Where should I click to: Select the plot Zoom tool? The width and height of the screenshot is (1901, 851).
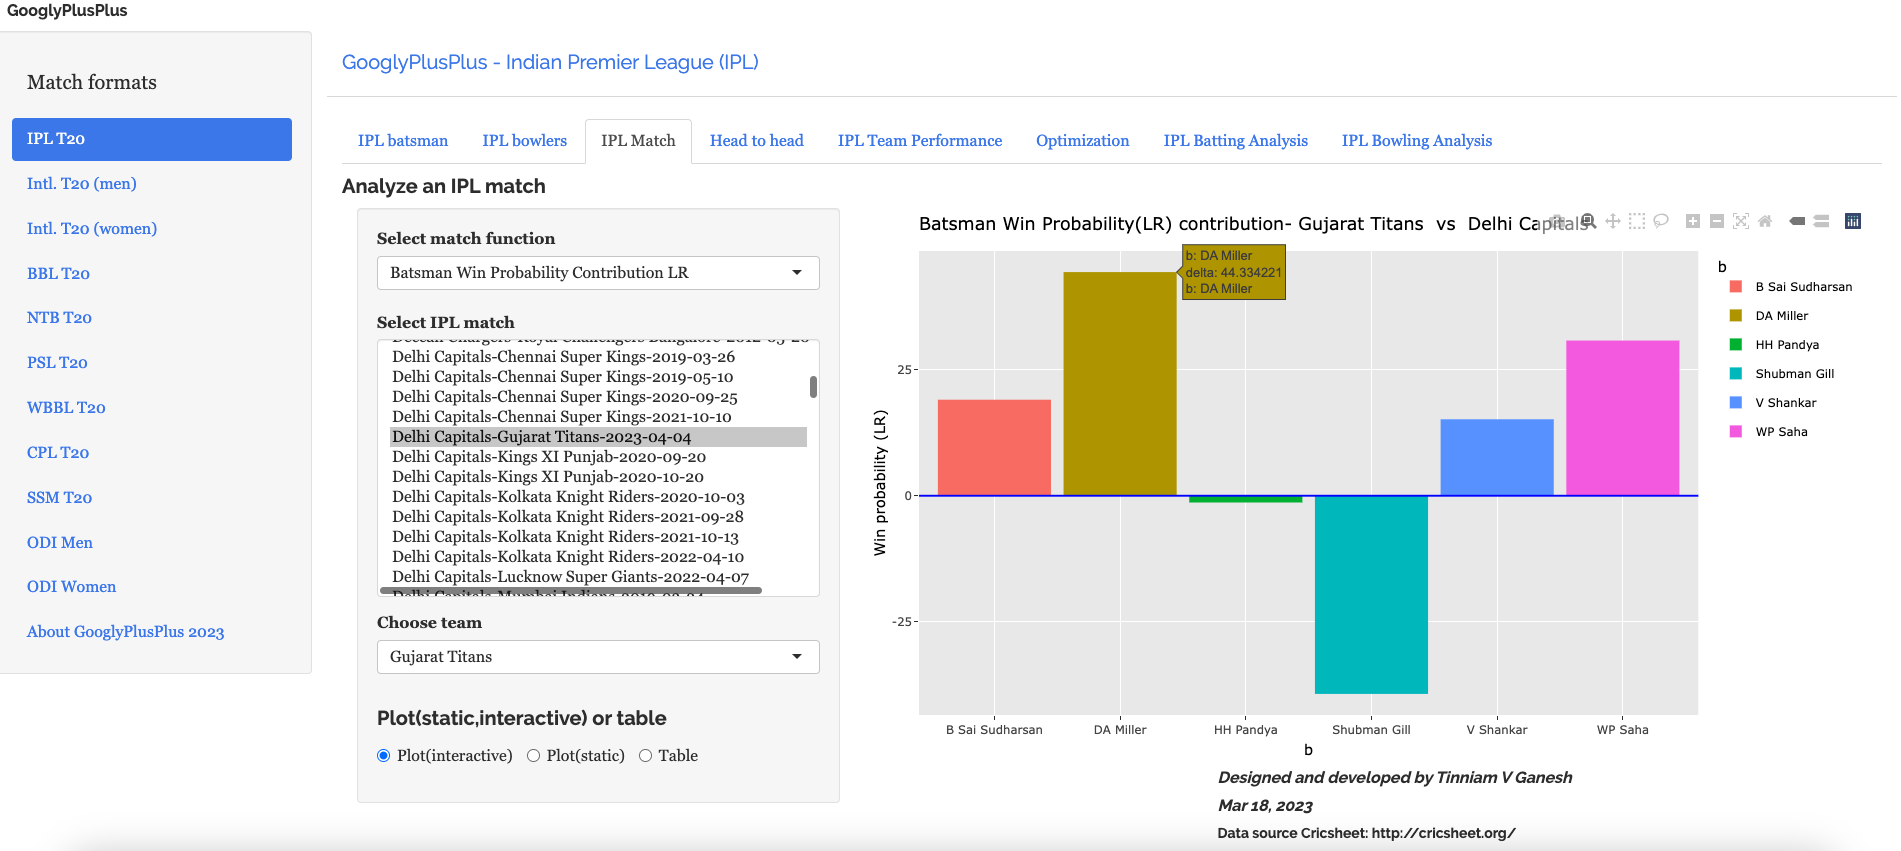[1588, 221]
